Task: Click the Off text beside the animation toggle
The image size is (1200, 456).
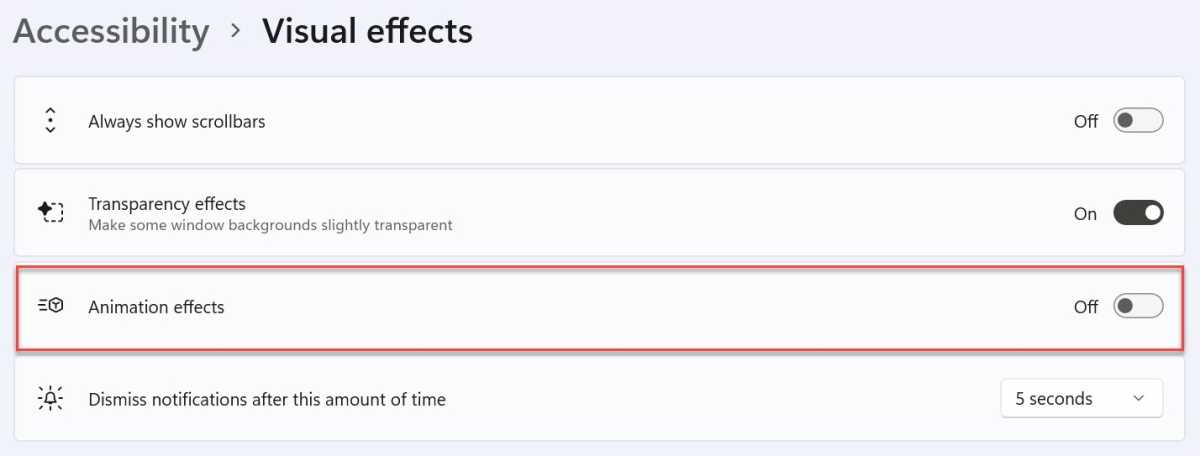Action: [x=1086, y=307]
